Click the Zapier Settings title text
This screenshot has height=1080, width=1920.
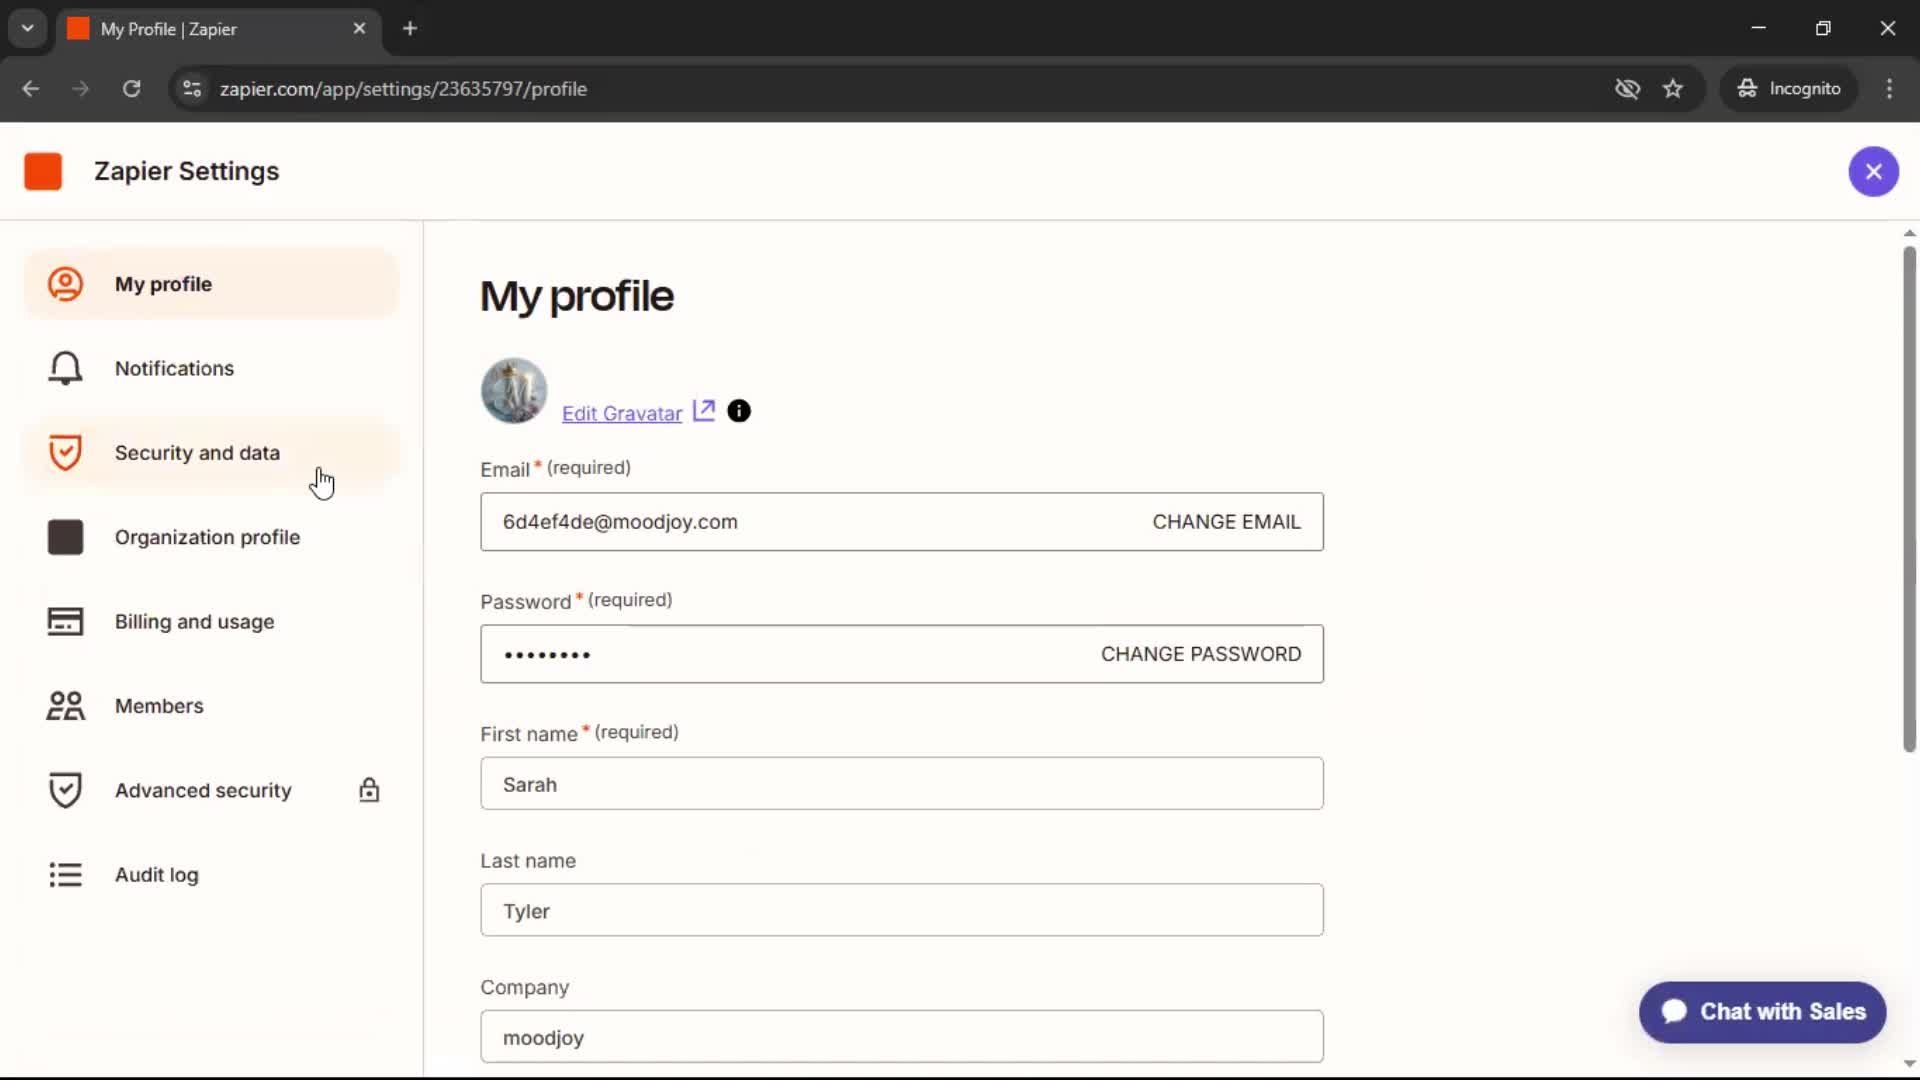tap(187, 171)
